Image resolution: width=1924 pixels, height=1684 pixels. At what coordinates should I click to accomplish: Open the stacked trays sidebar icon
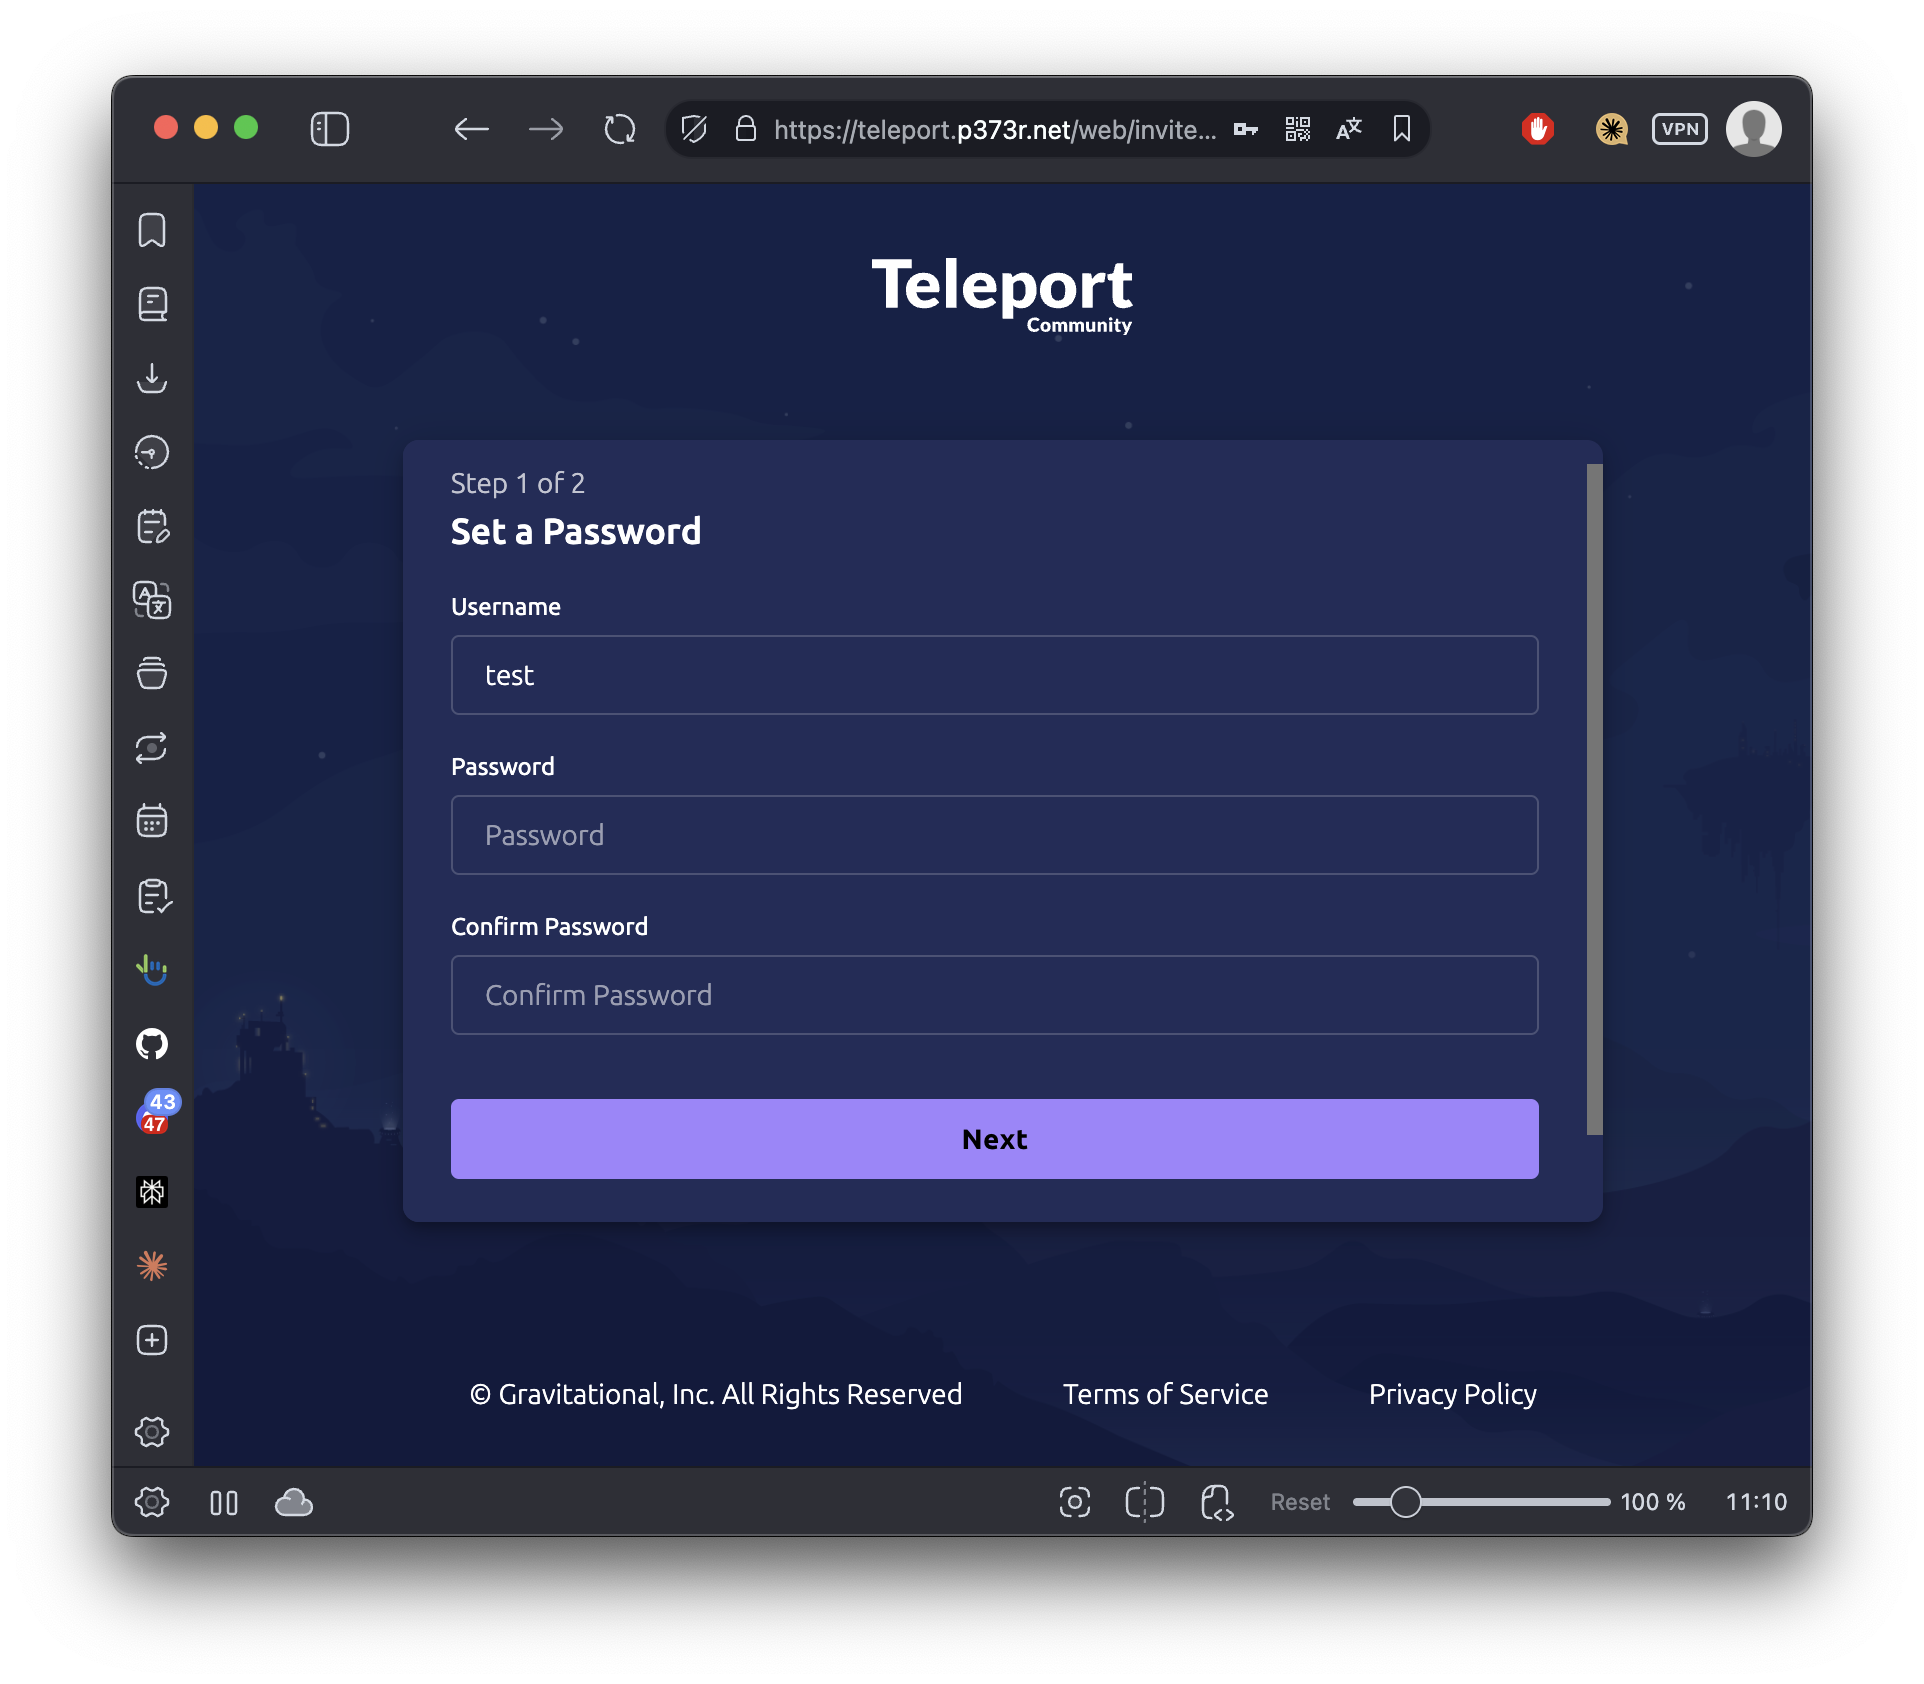click(x=152, y=674)
